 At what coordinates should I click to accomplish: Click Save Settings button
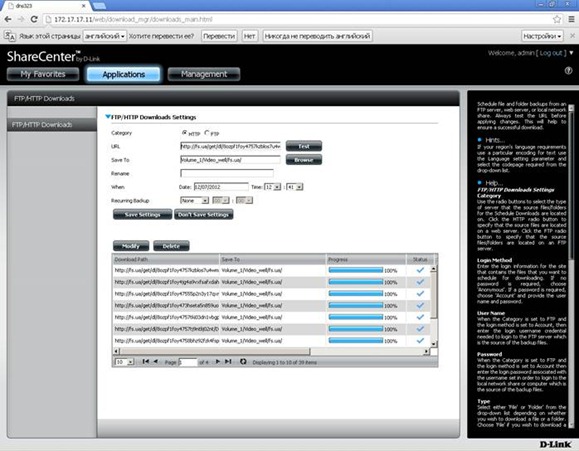pos(143,215)
